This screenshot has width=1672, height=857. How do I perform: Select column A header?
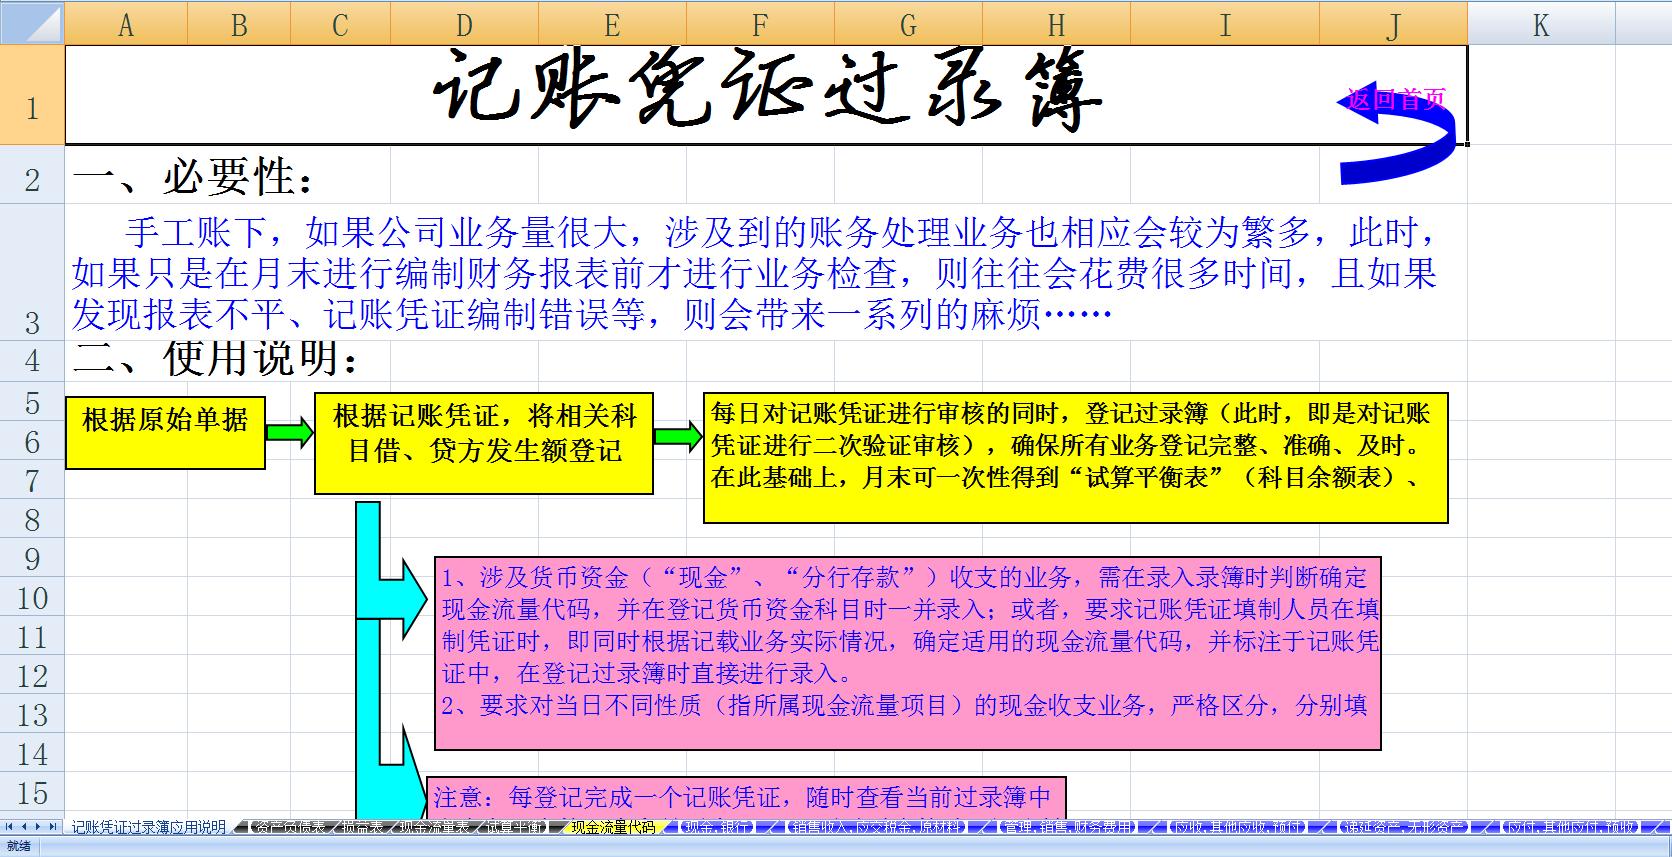126,23
